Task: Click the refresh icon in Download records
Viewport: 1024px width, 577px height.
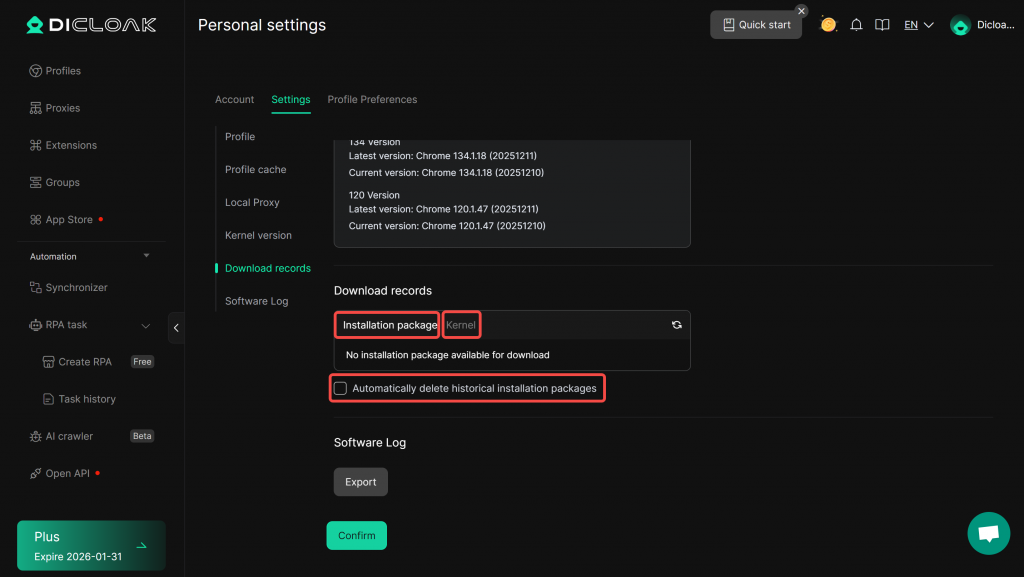Action: click(677, 325)
